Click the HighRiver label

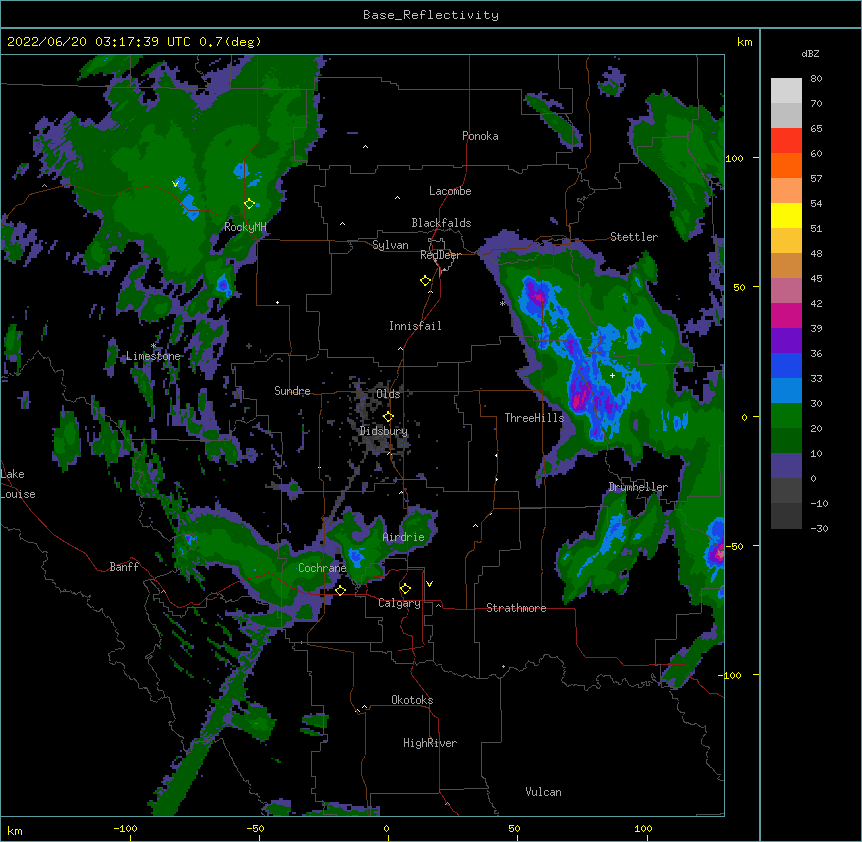[430, 743]
